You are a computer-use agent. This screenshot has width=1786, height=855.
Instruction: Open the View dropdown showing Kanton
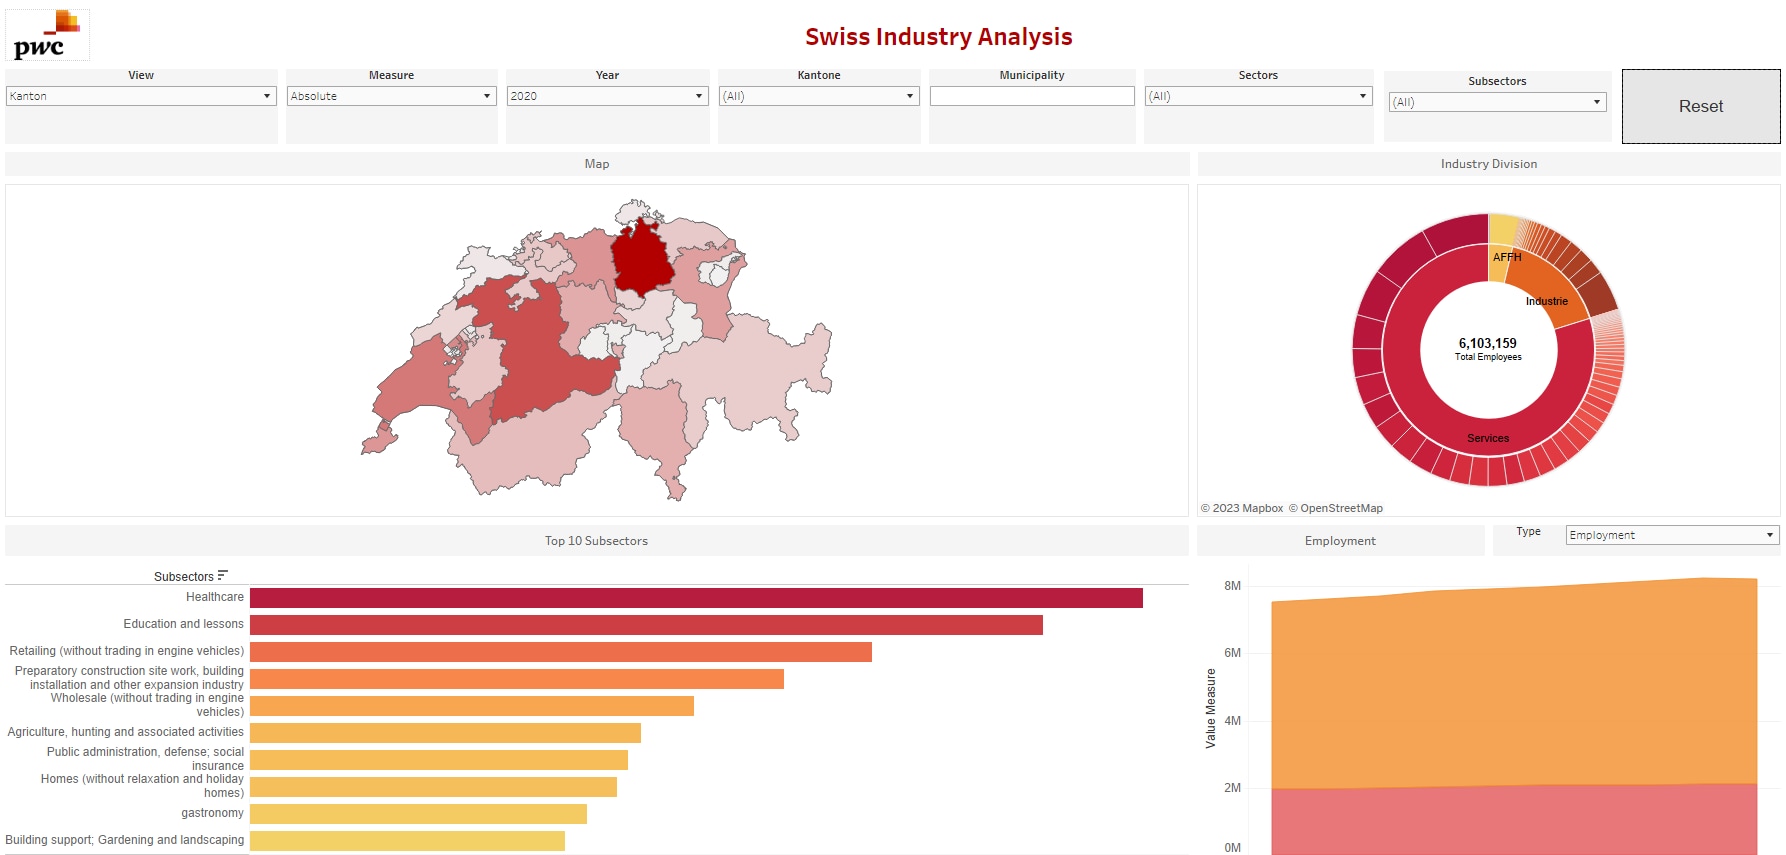141,96
